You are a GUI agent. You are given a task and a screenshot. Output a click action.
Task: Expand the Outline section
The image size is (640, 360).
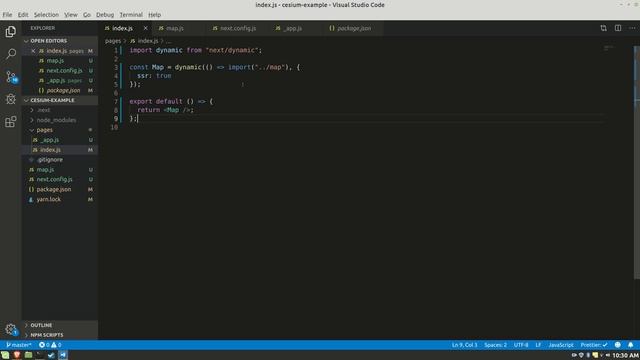[x=60, y=325]
